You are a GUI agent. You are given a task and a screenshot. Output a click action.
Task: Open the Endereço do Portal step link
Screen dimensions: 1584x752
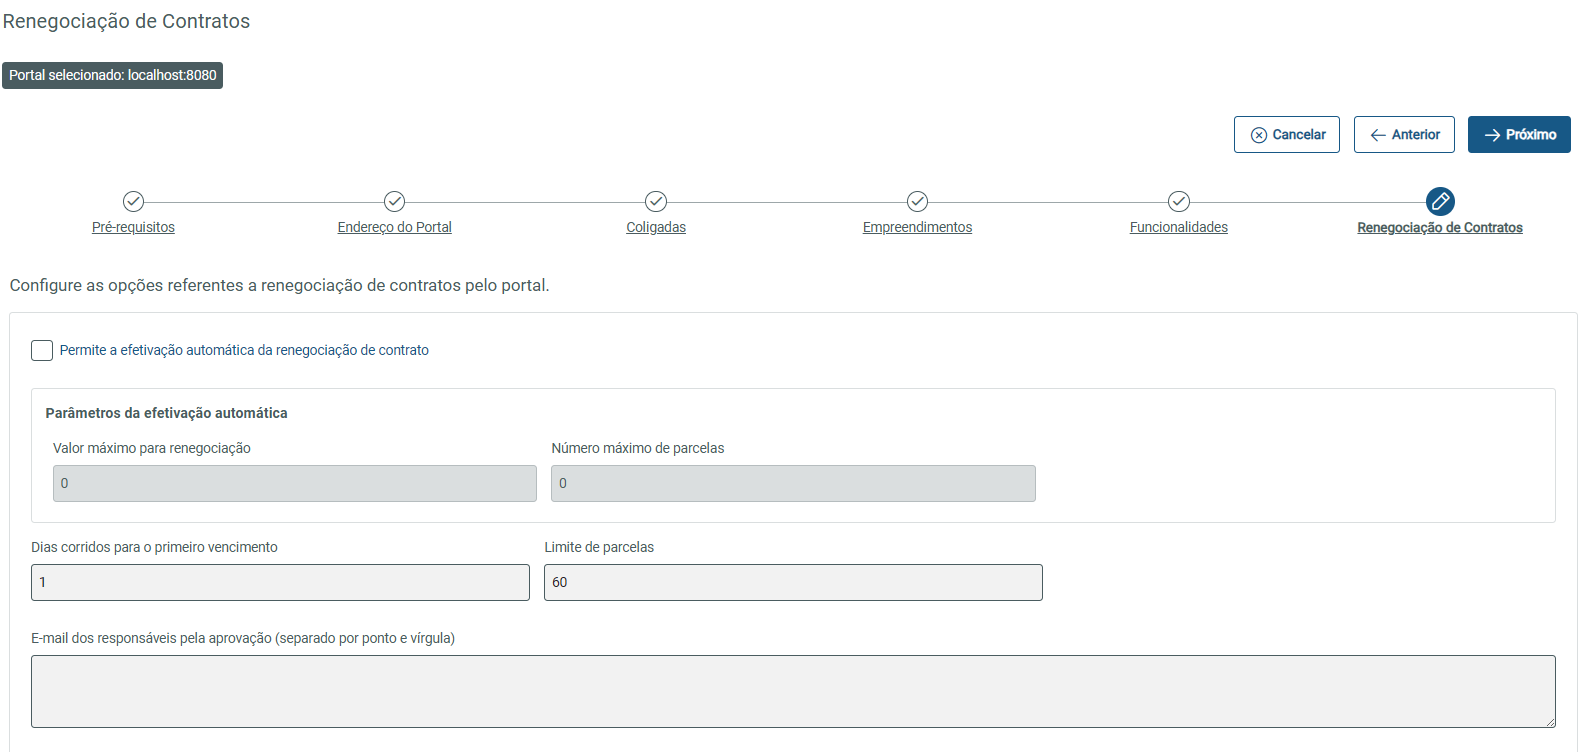(x=394, y=227)
